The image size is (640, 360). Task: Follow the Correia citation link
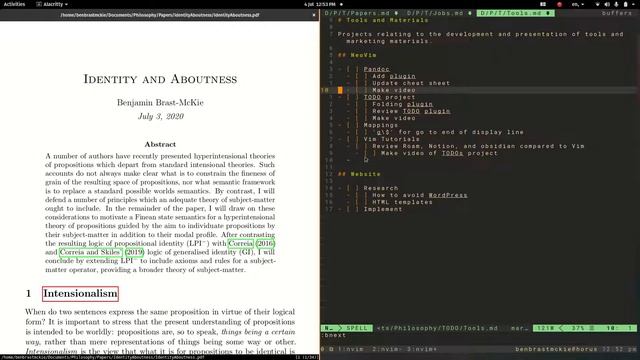240,243
